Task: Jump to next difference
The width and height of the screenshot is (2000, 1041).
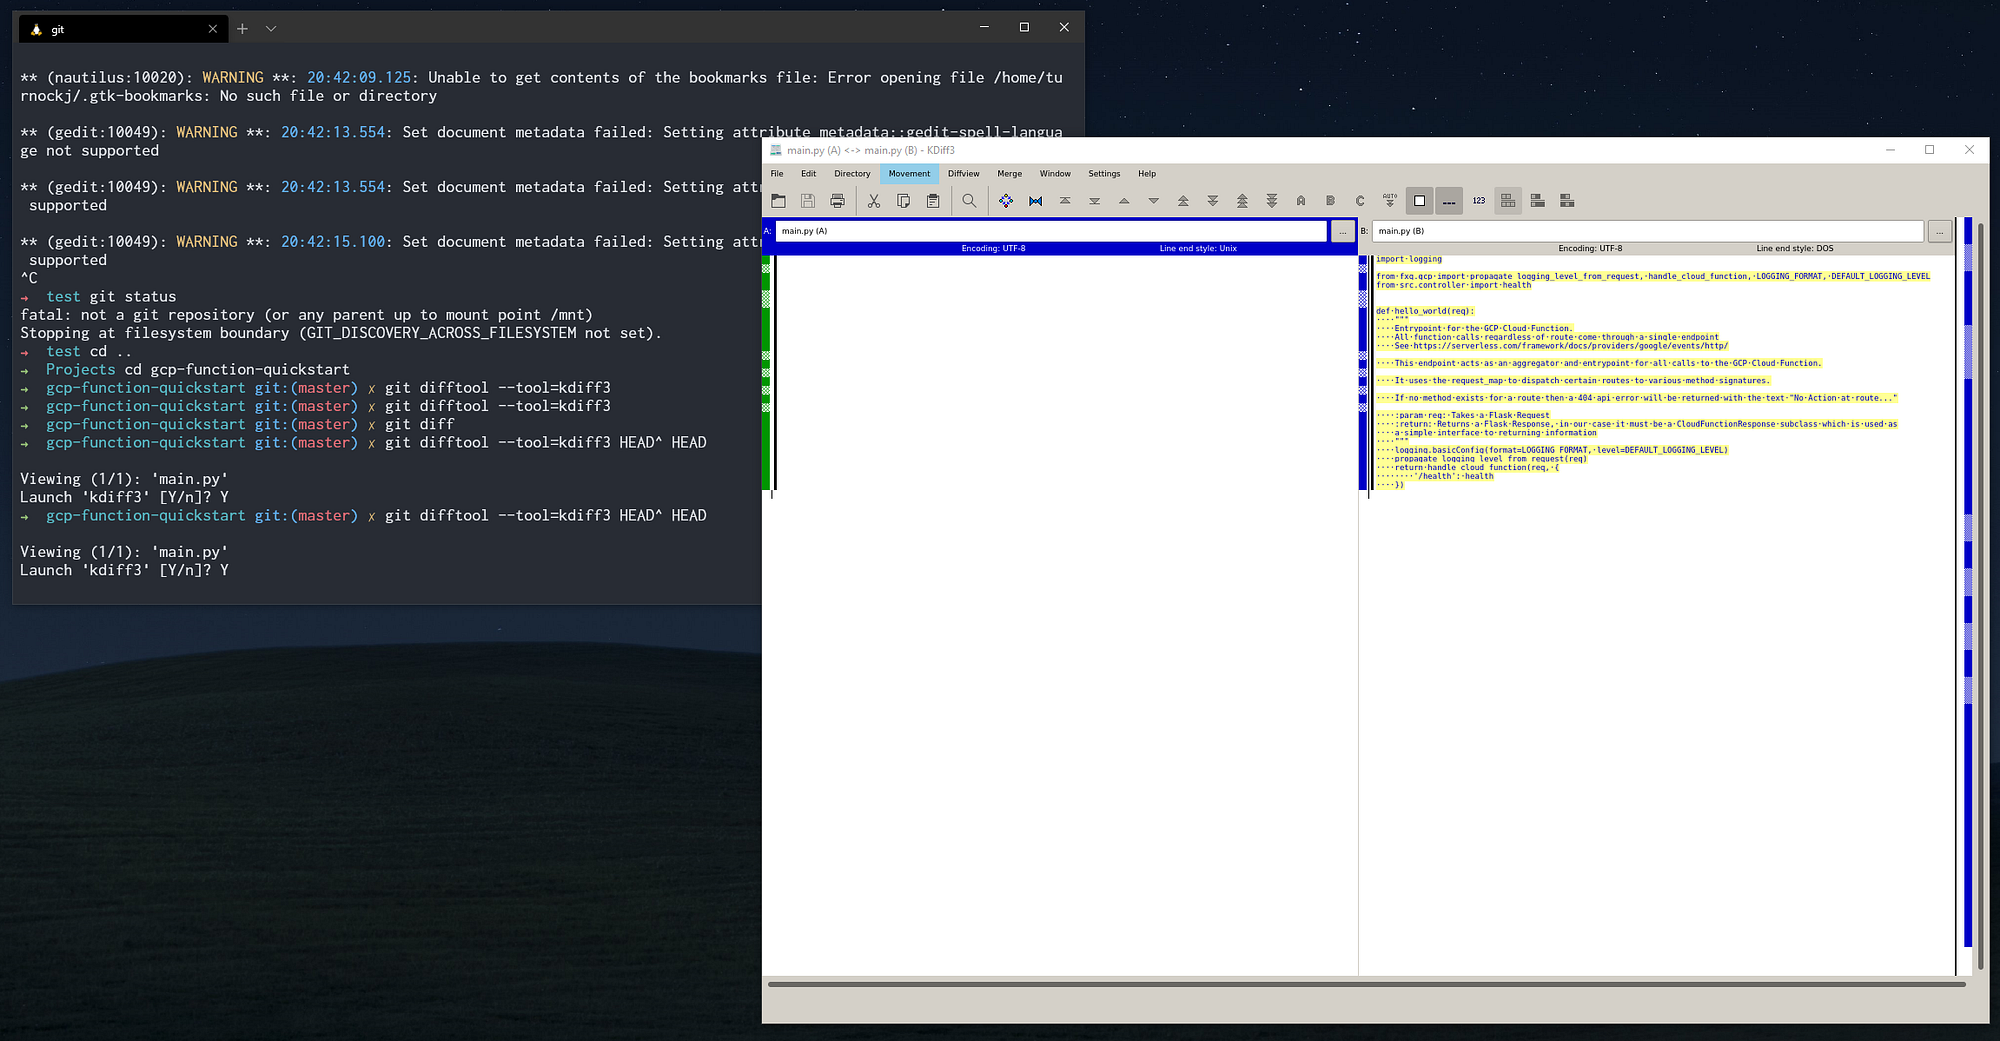Action: tap(1153, 200)
